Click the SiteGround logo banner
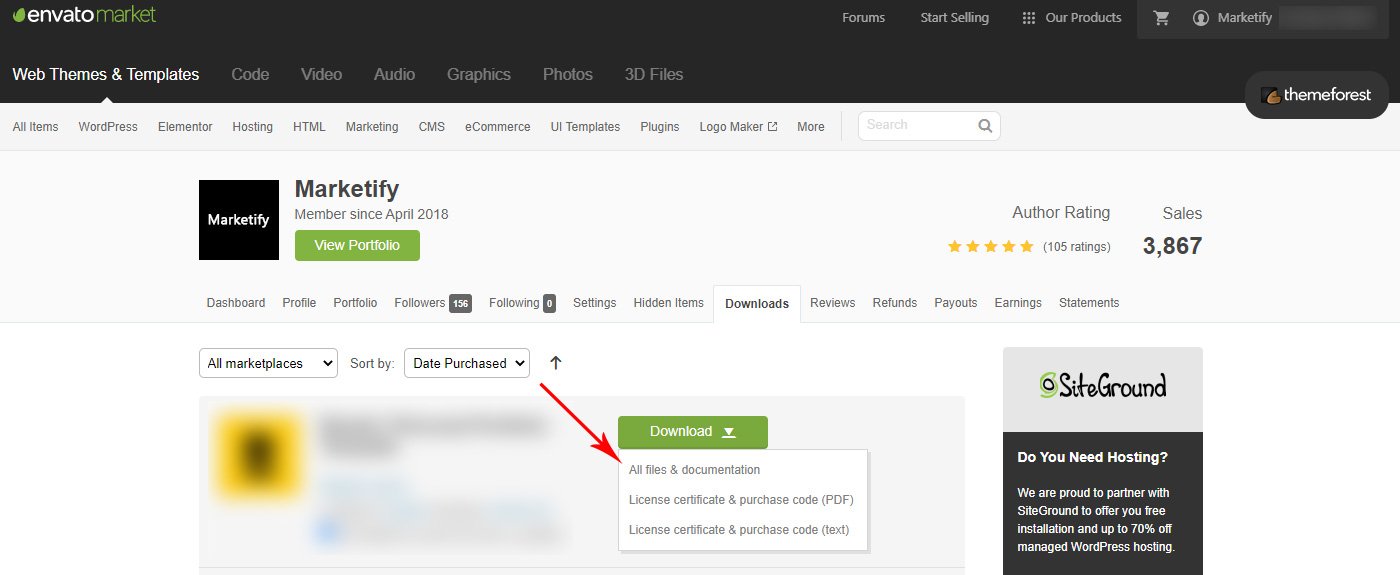Image resolution: width=1400 pixels, height=575 pixels. pos(1102,386)
